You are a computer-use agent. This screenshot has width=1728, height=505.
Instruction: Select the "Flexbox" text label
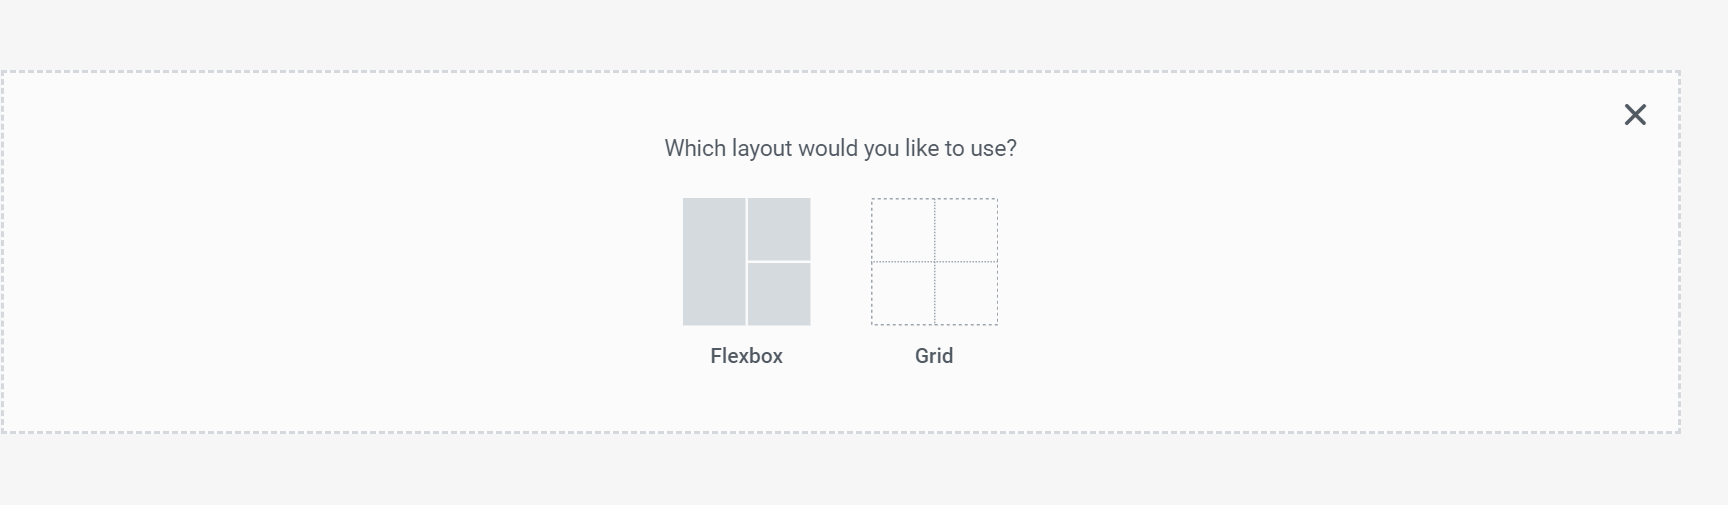tap(746, 356)
